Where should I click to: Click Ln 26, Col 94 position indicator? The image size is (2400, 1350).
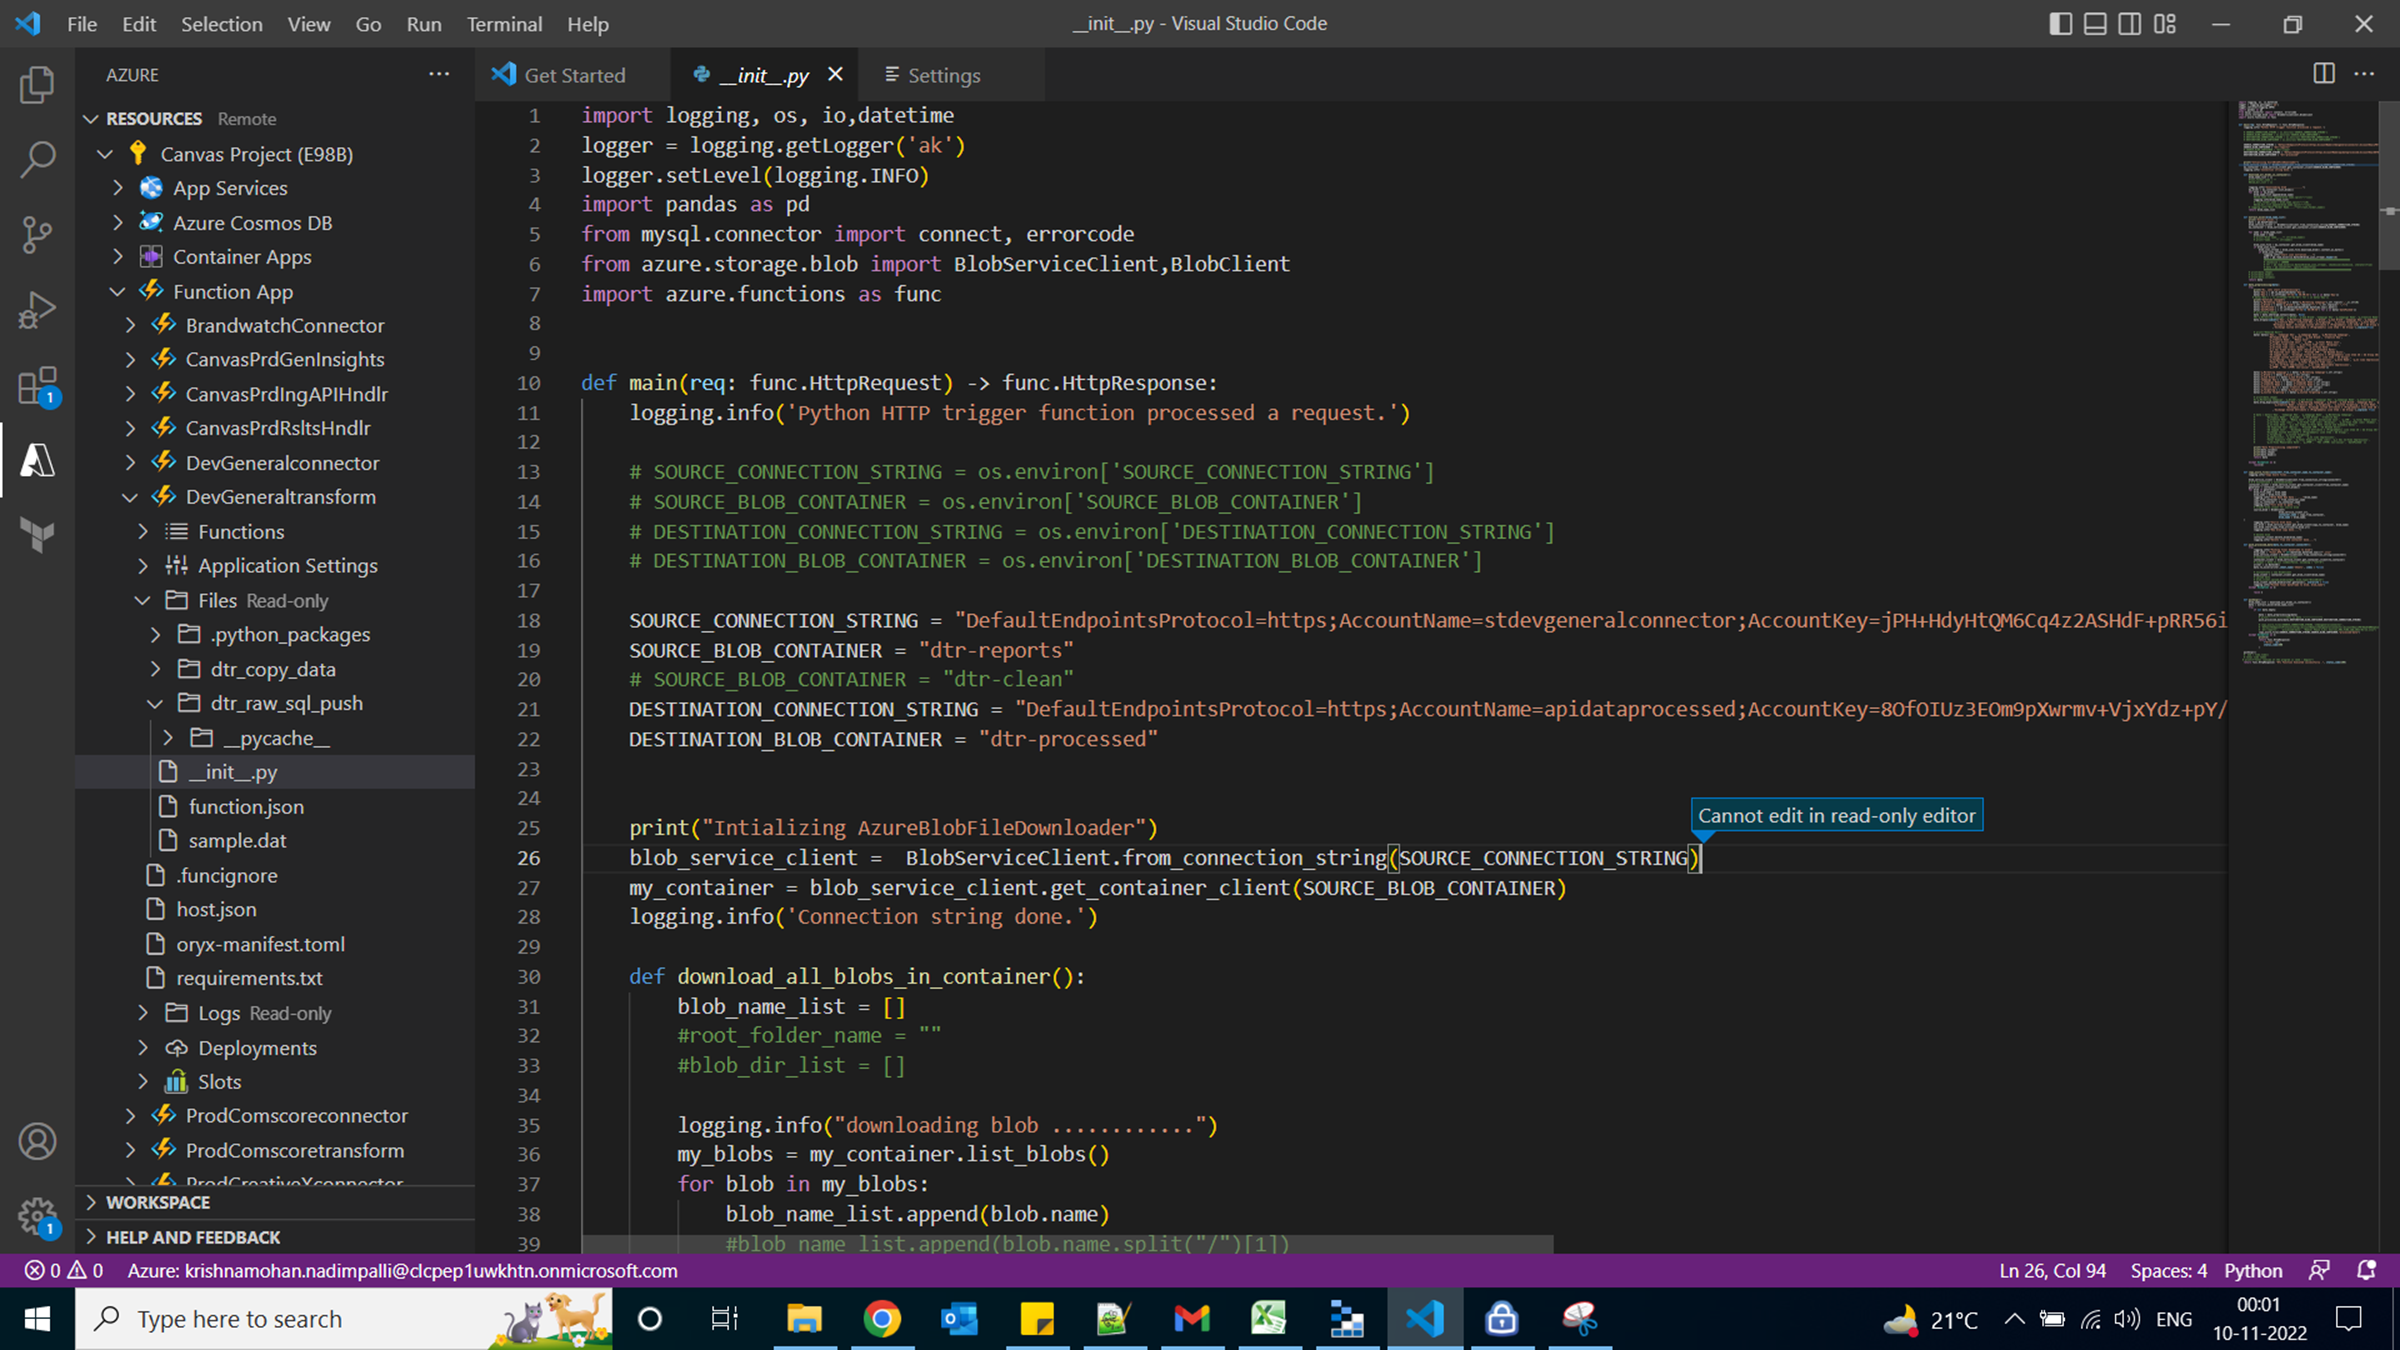(x=2052, y=1270)
